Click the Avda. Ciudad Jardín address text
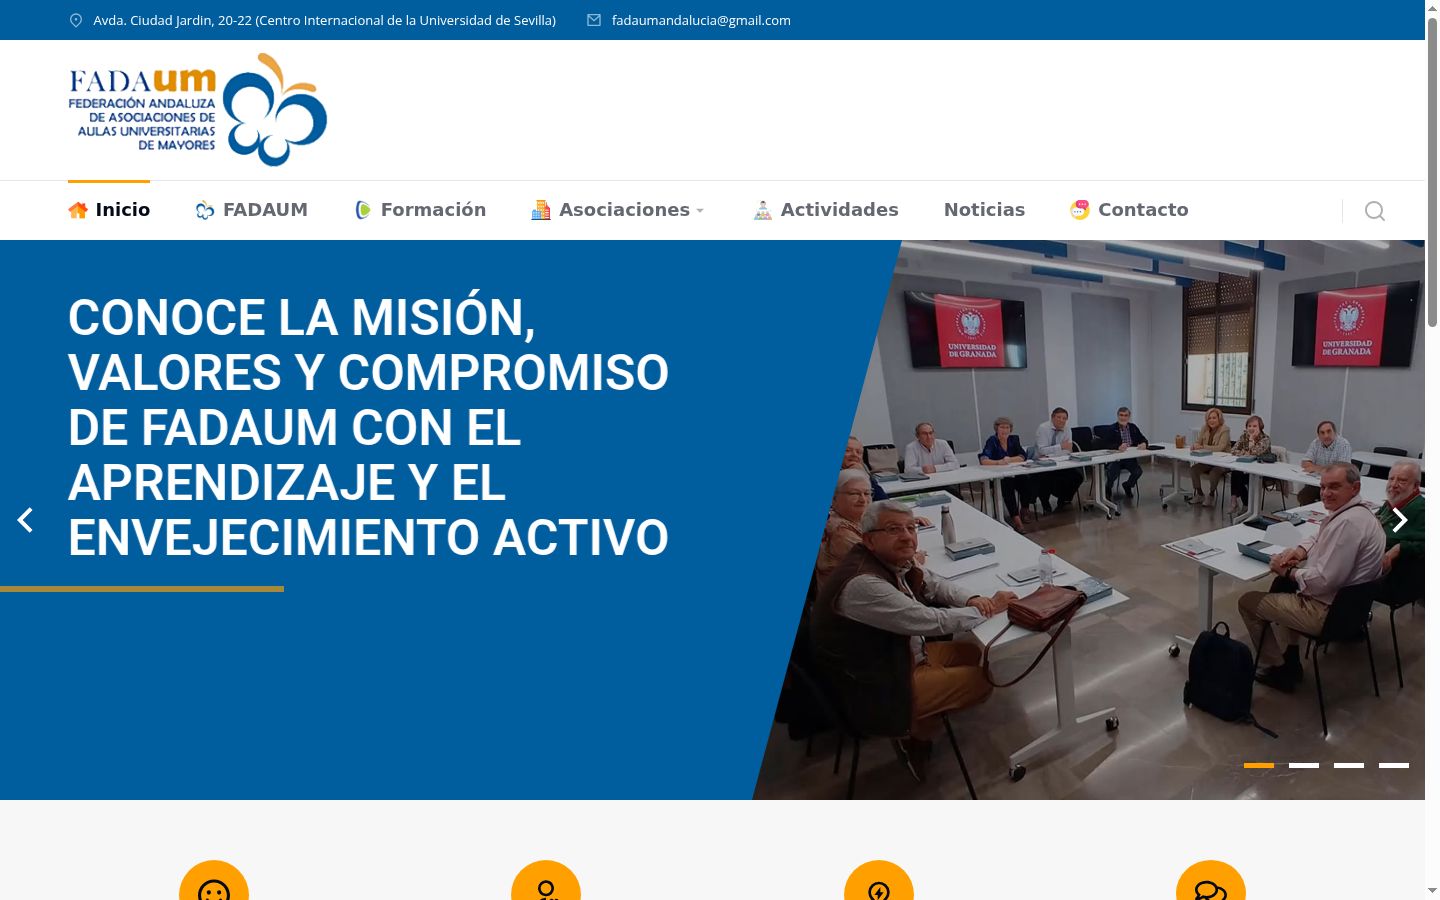This screenshot has width=1440, height=900. click(x=324, y=20)
